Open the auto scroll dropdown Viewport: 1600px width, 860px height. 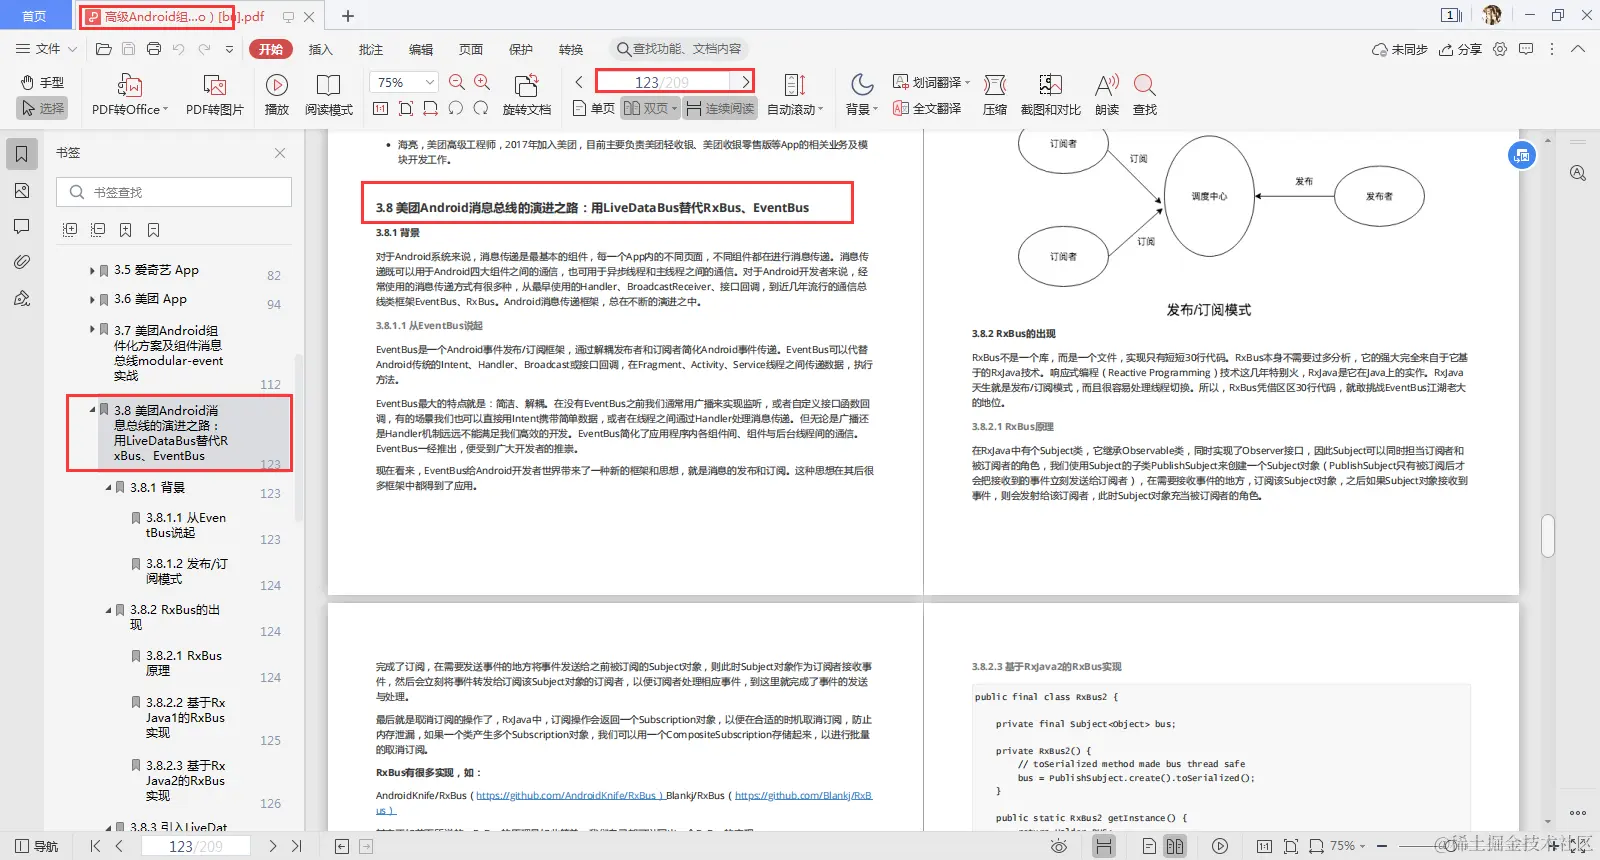point(795,95)
